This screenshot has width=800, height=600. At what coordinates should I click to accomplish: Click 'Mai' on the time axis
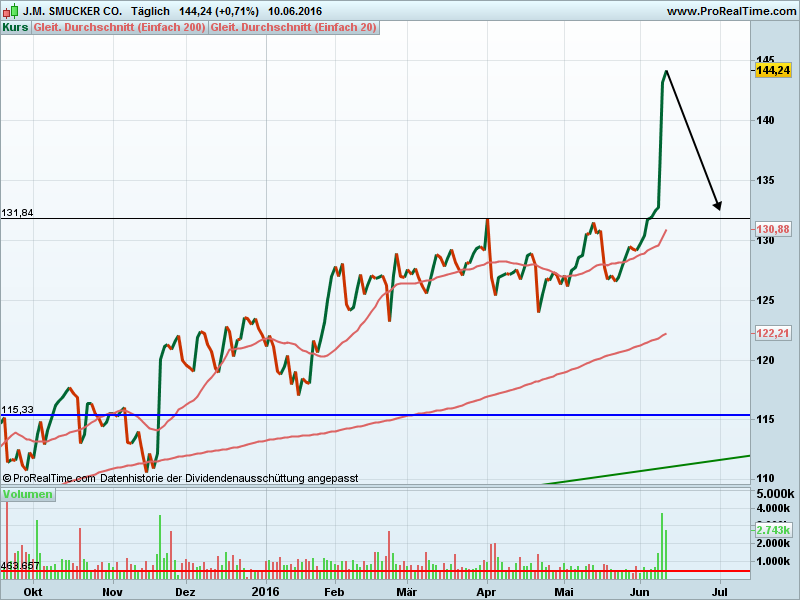tap(564, 592)
